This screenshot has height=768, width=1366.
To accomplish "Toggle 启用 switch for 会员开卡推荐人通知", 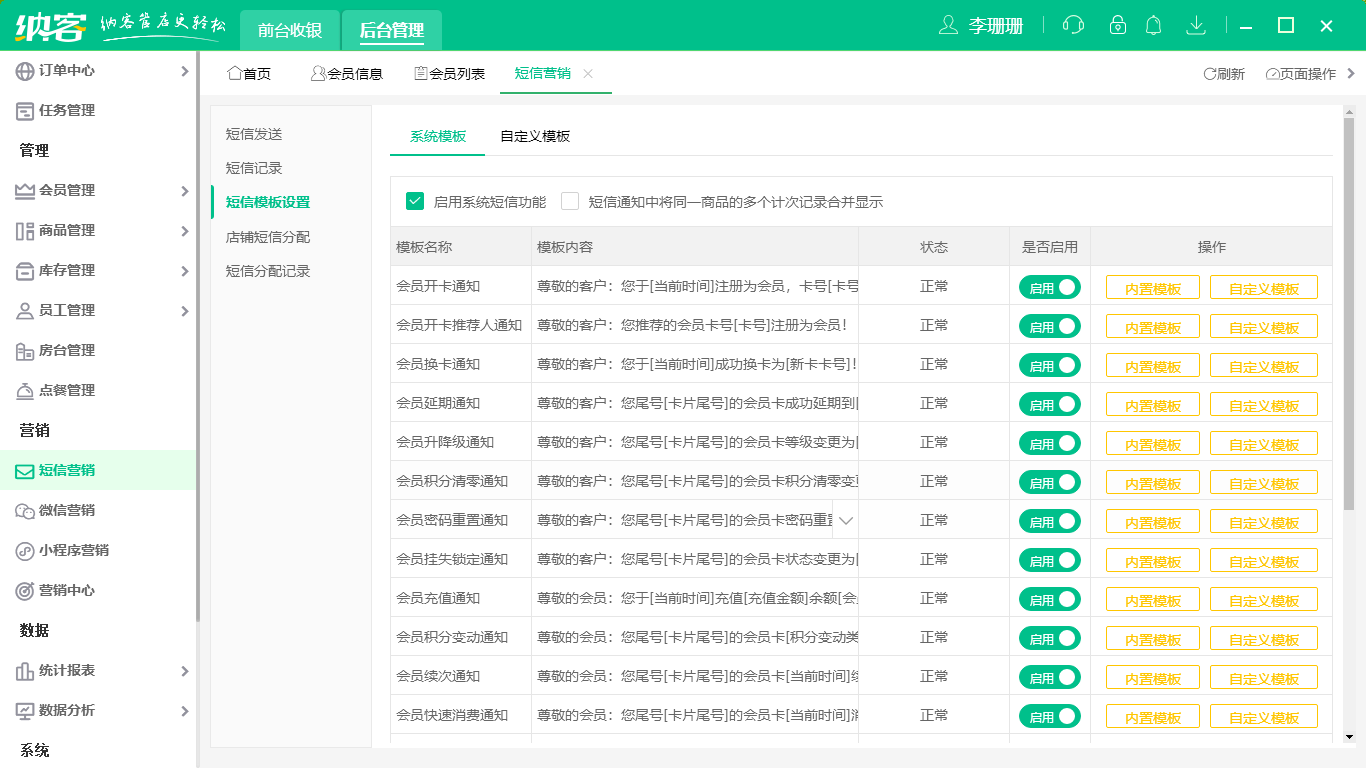I will tap(1050, 326).
